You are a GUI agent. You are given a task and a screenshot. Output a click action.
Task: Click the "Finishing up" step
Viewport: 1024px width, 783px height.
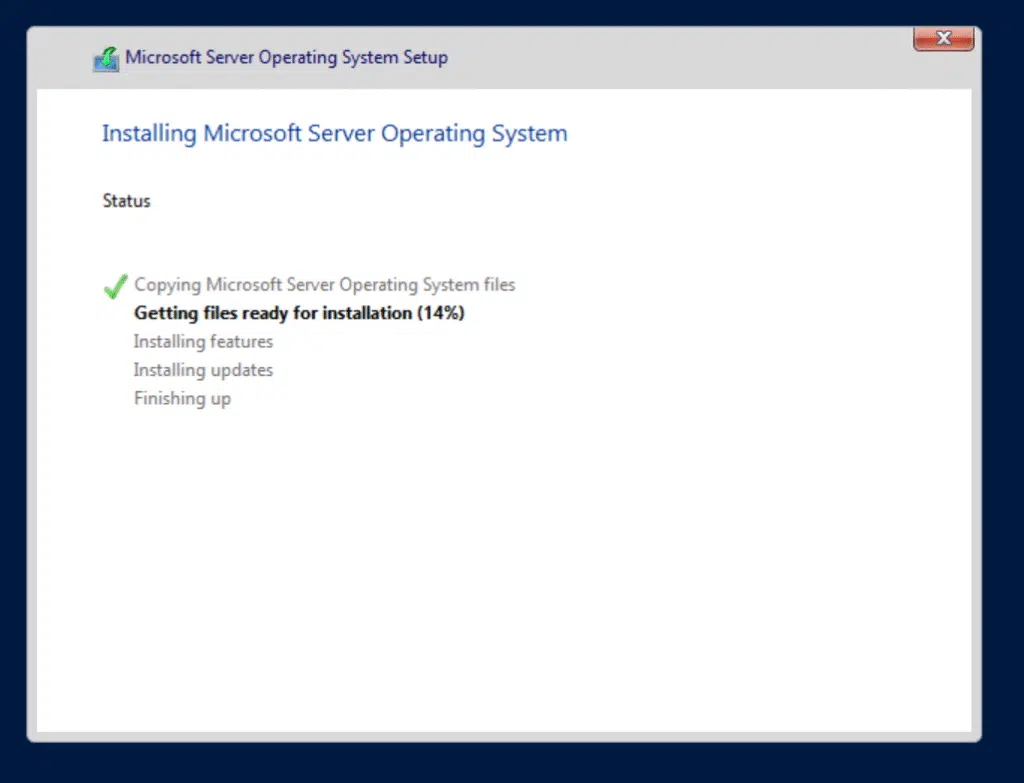[x=182, y=399]
